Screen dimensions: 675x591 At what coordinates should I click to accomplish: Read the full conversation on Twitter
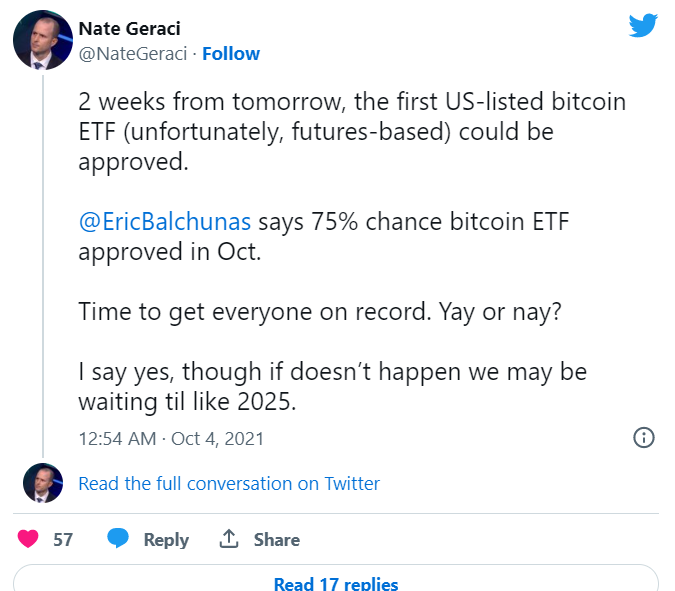pos(229,483)
